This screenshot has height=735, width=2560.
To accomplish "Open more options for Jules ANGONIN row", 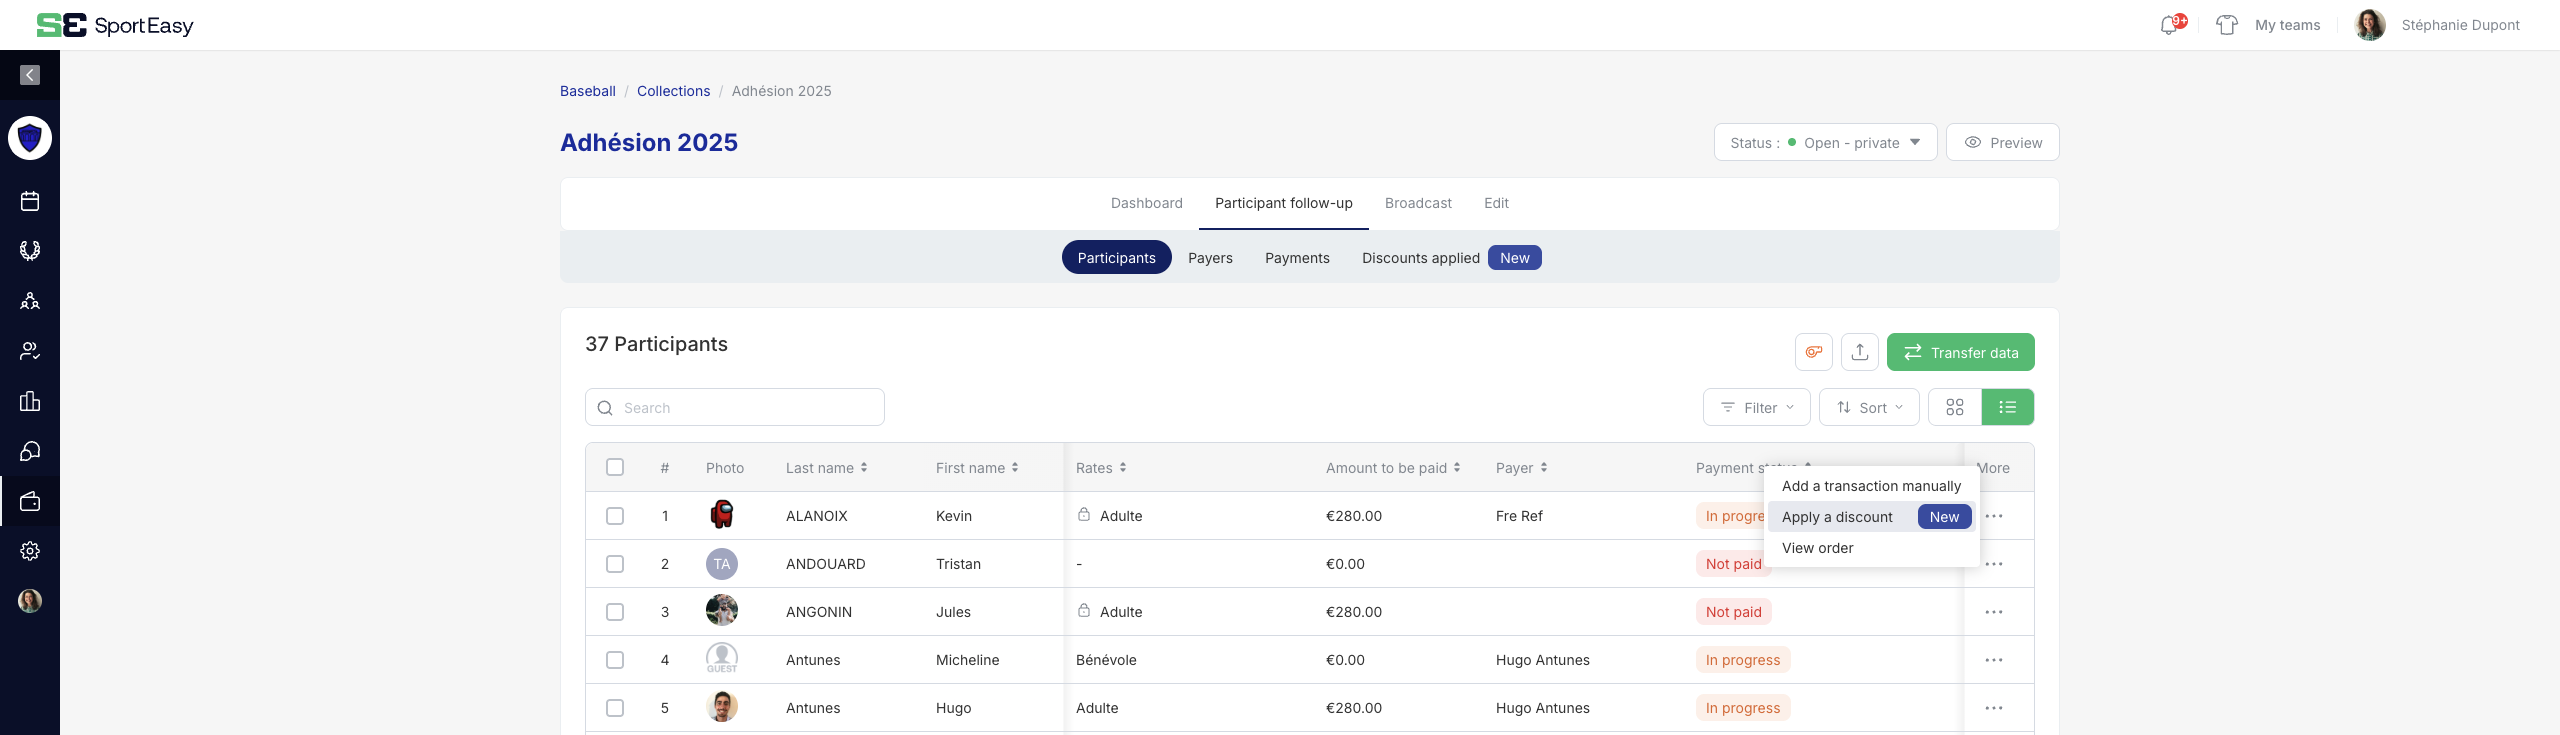I will tap(1993, 612).
